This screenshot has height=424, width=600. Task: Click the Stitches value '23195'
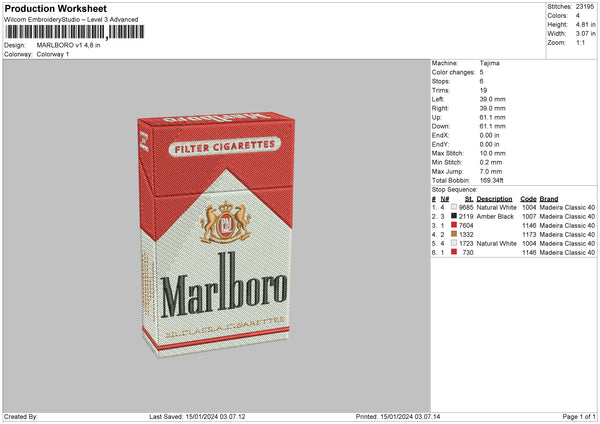(585, 7)
